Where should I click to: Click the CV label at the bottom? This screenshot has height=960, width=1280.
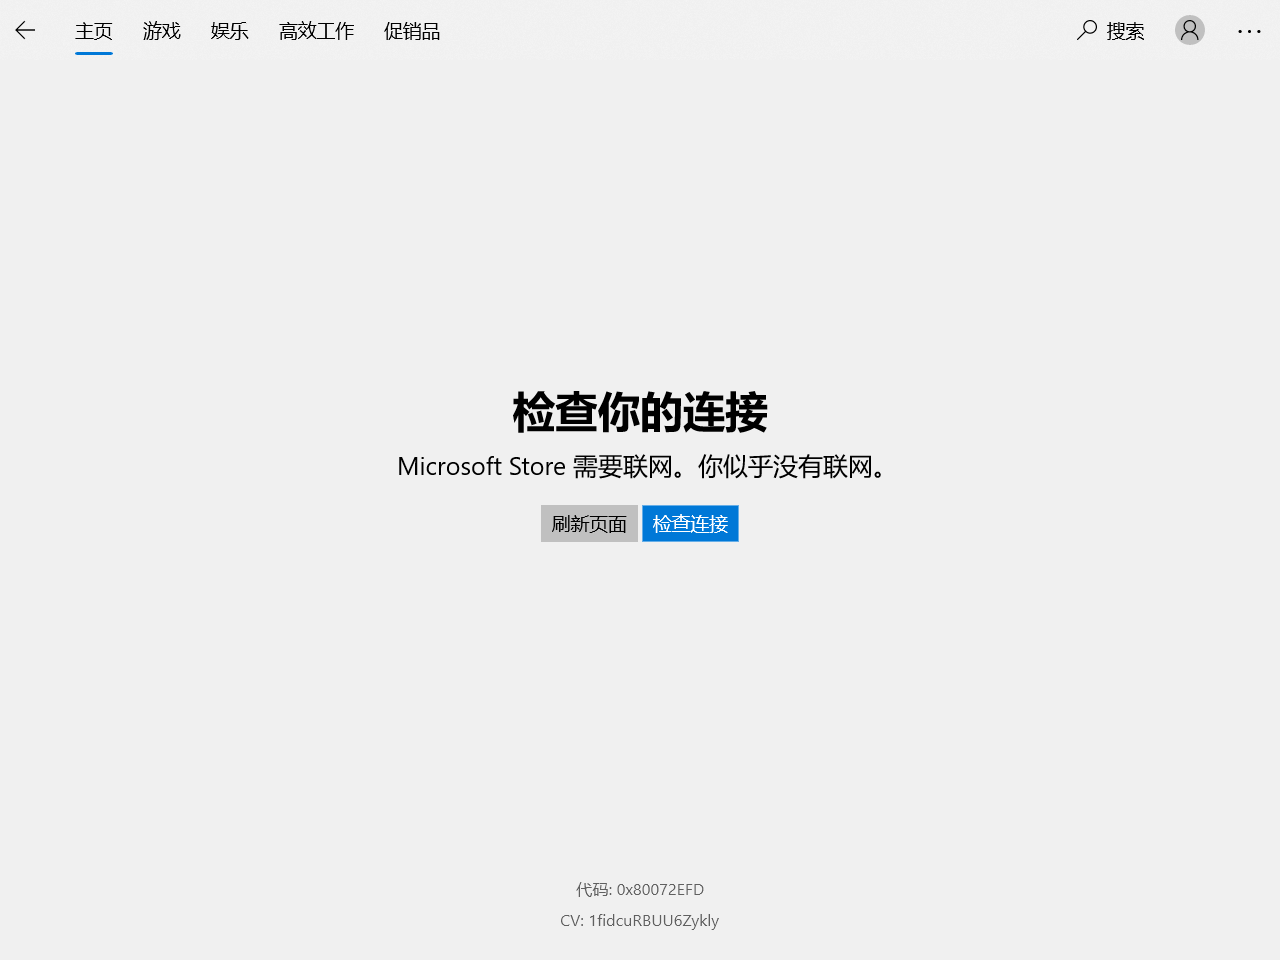pos(570,920)
